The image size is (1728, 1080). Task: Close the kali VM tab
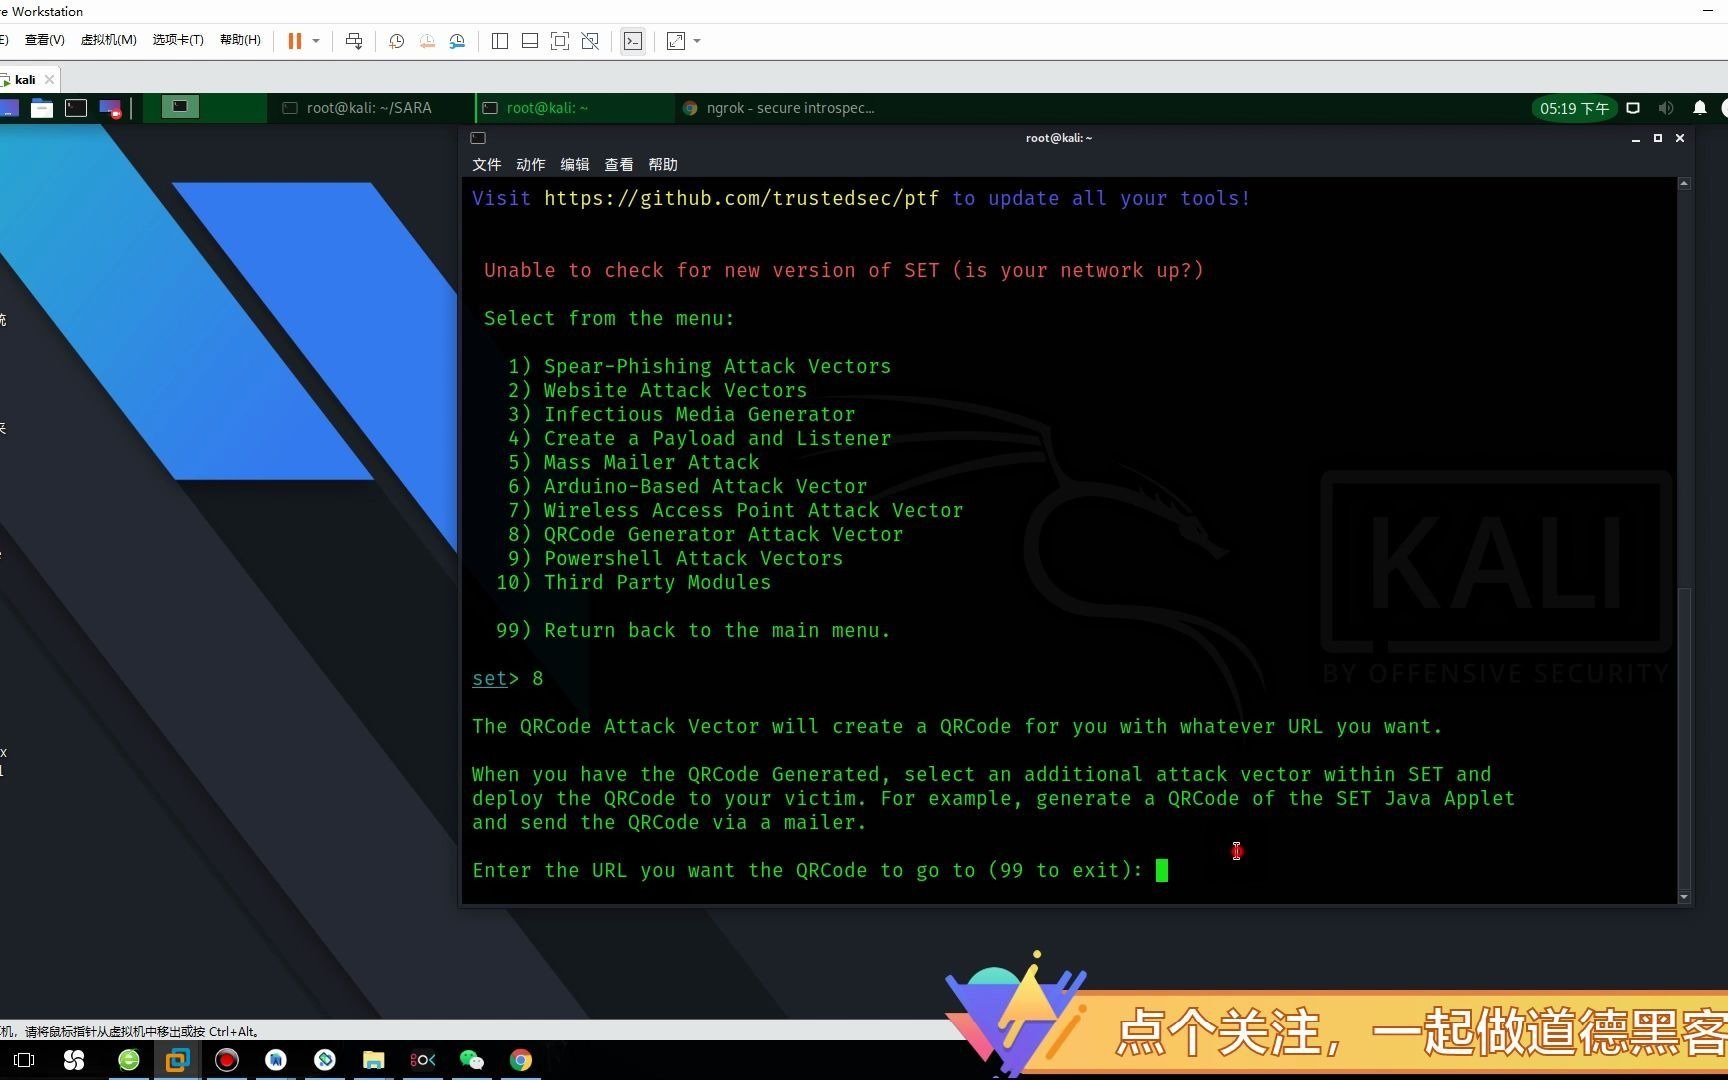tap(49, 79)
